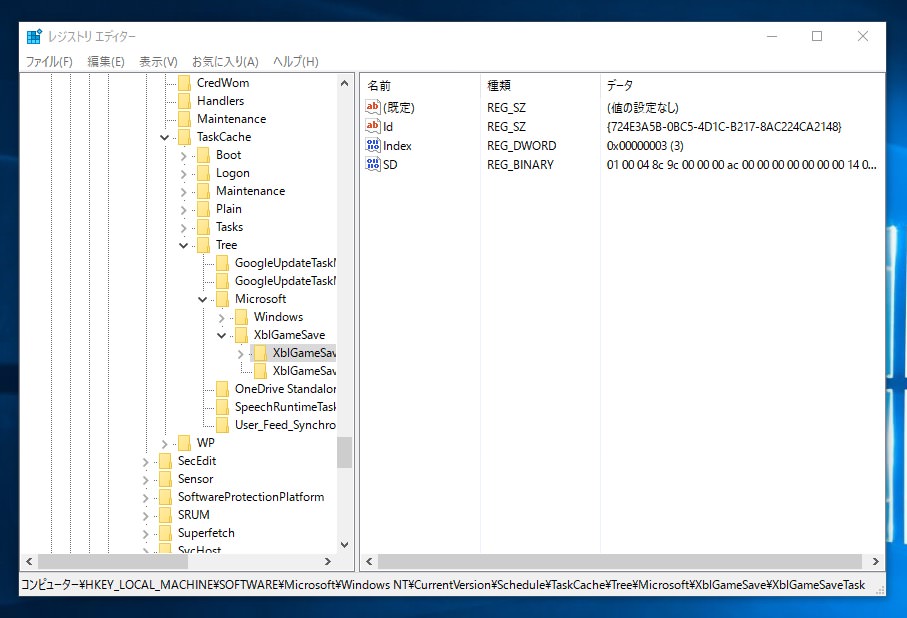The height and width of the screenshot is (618, 907).
Task: Click the binary icon of Index value
Action: click(373, 145)
